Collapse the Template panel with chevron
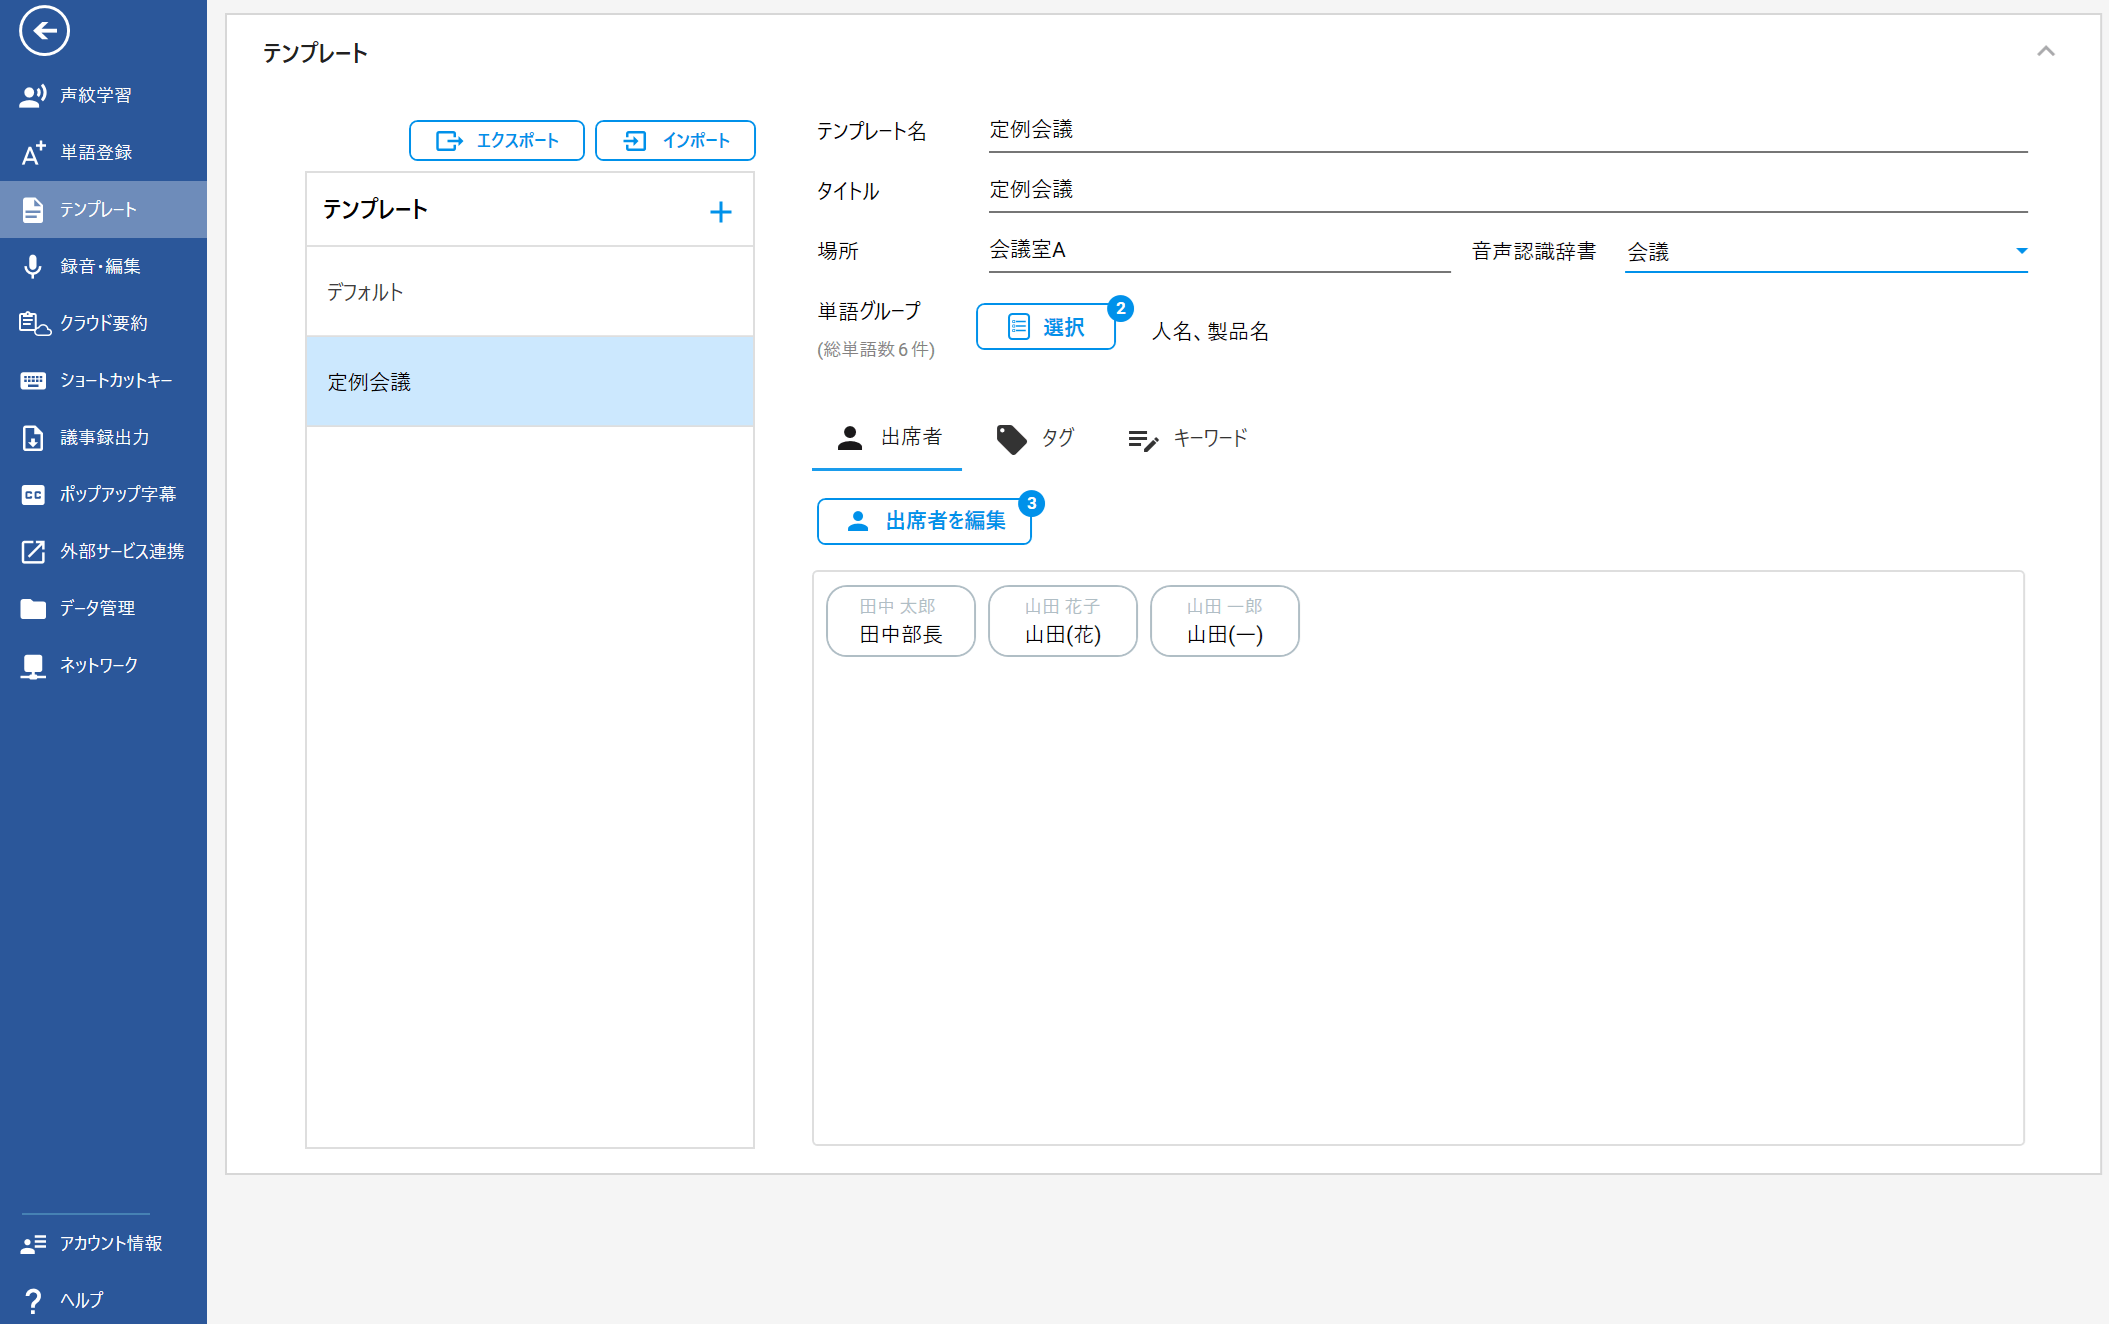 tap(2046, 51)
